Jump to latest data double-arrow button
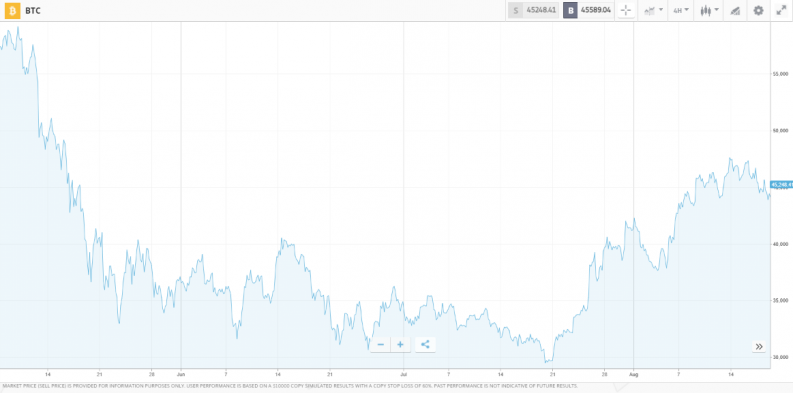The image size is (793, 393). click(x=759, y=346)
